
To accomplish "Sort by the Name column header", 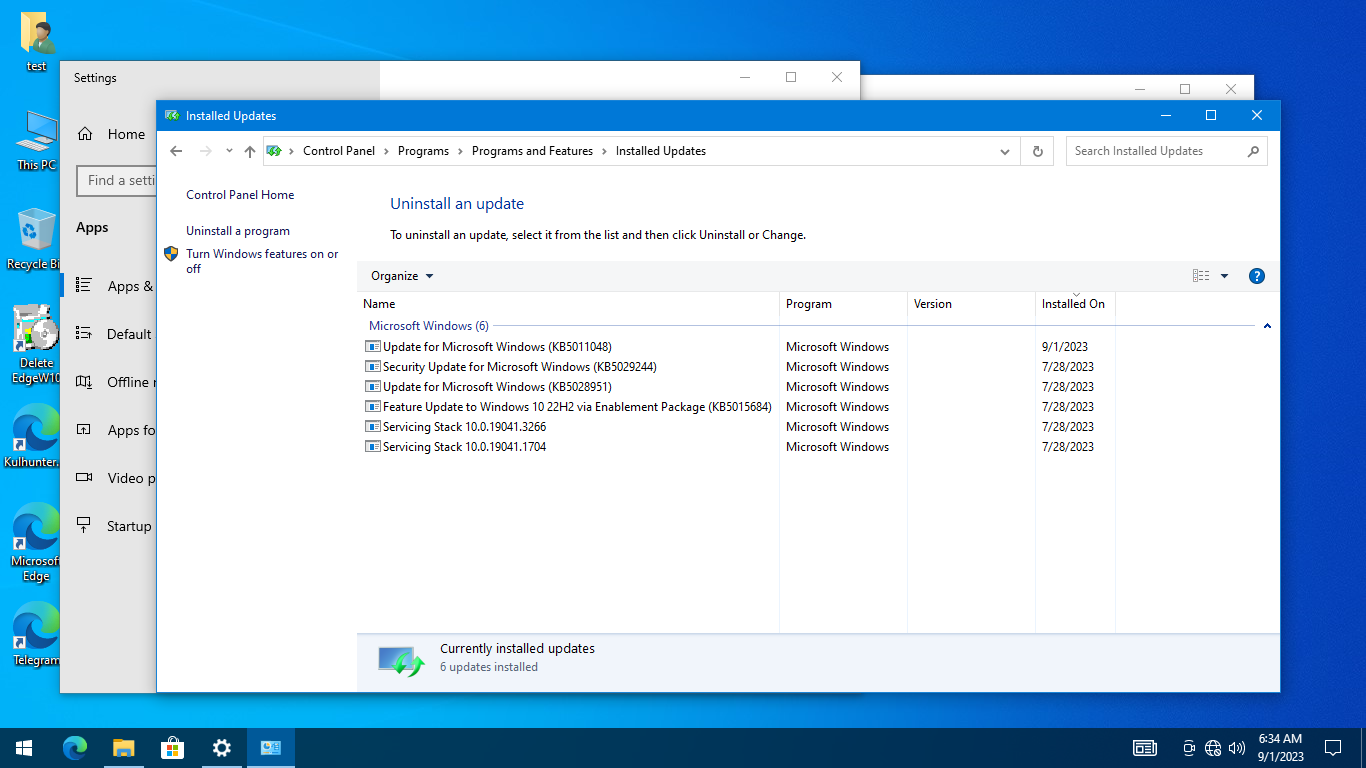I will 568,304.
